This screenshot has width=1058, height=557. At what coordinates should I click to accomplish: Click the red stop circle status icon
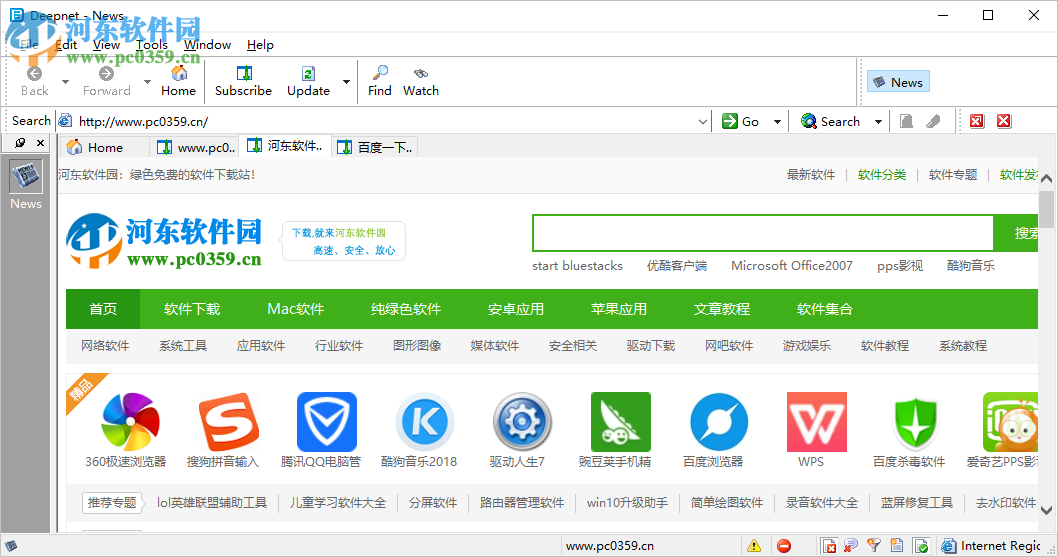(783, 546)
